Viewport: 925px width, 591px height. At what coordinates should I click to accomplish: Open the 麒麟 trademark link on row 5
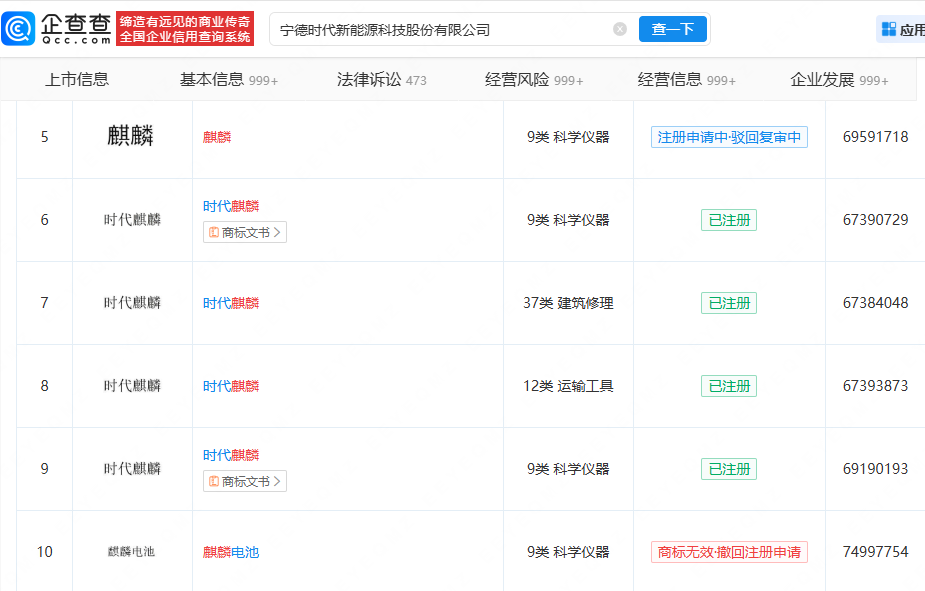tap(218, 136)
